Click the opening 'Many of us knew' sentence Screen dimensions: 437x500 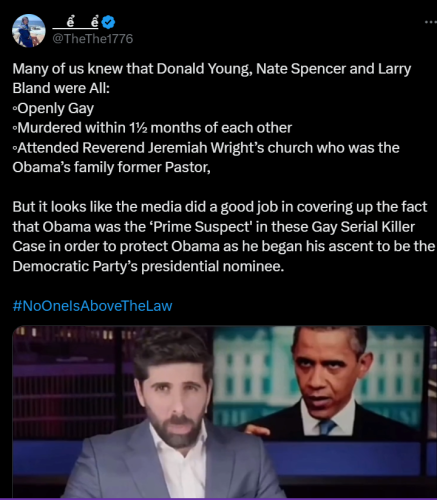[x=212, y=69]
